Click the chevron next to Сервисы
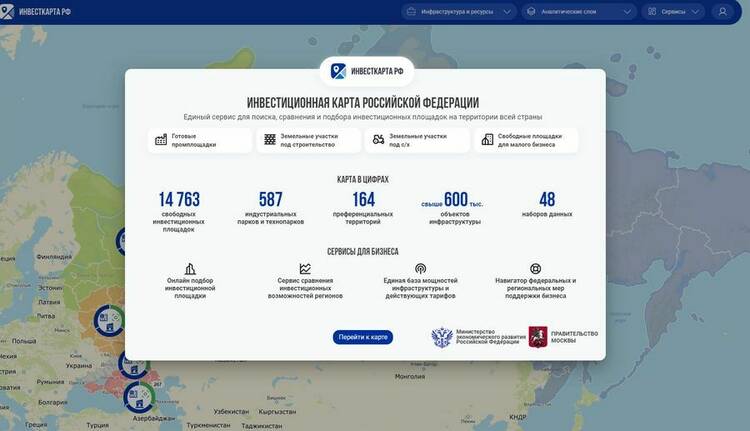This screenshot has width=750, height=431. pyautogui.click(x=695, y=12)
